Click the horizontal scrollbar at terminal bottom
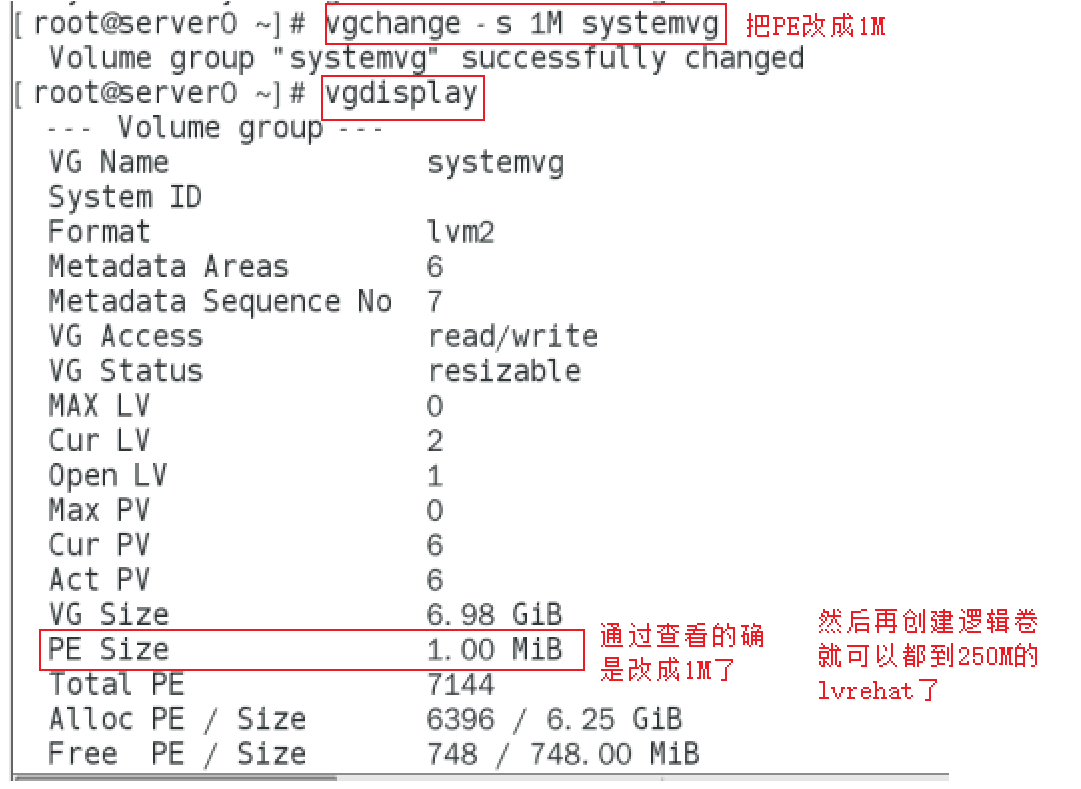The height and width of the screenshot is (789, 1081). pos(175,777)
